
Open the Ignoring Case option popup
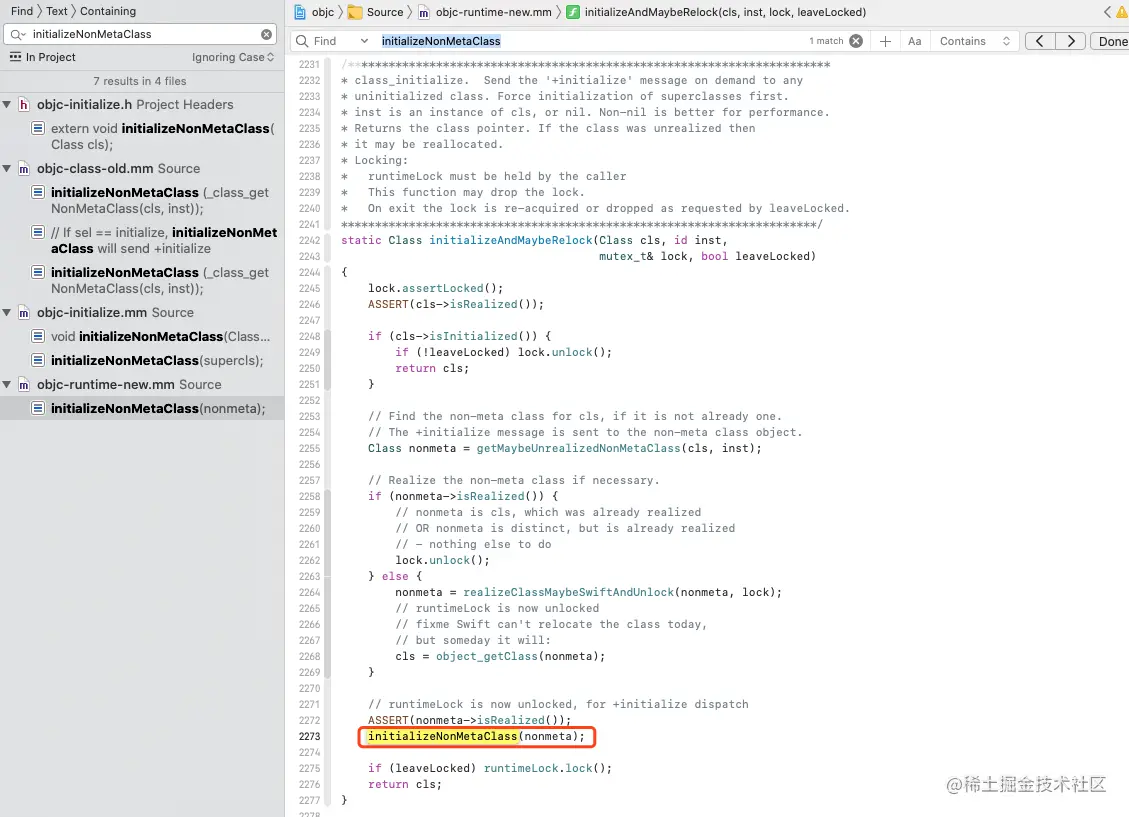pos(233,57)
